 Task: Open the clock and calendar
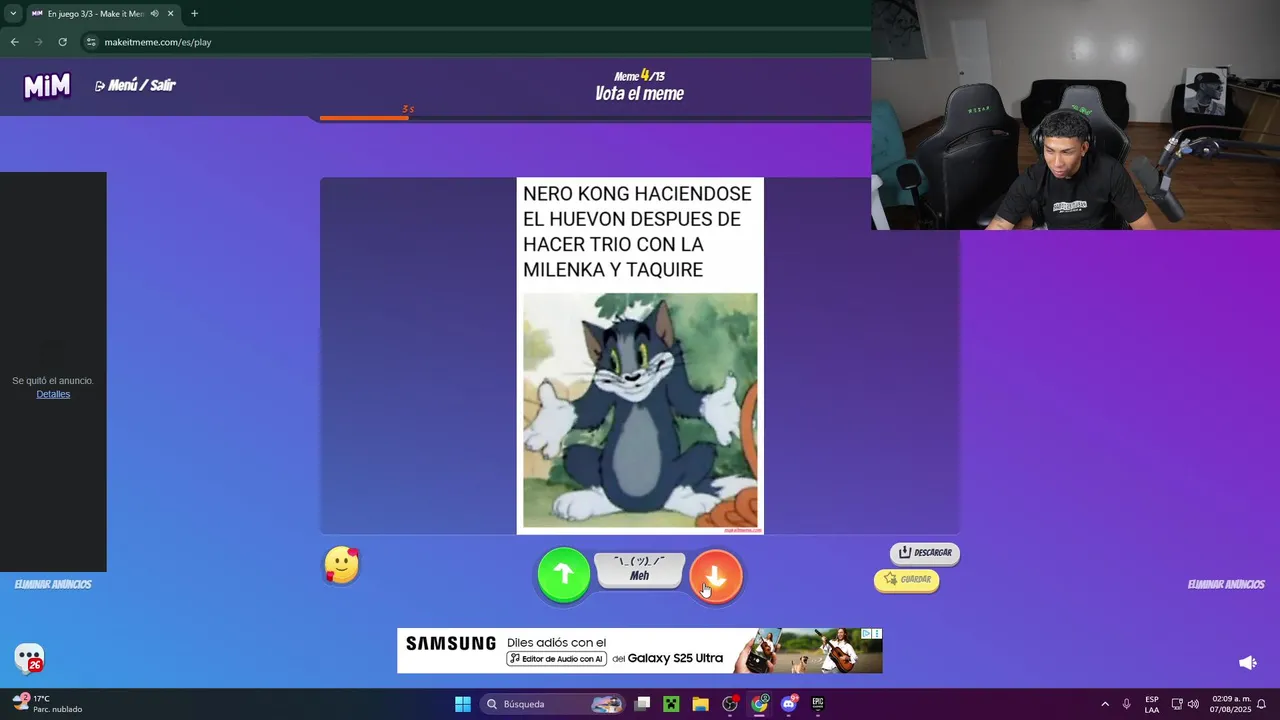(1230, 704)
